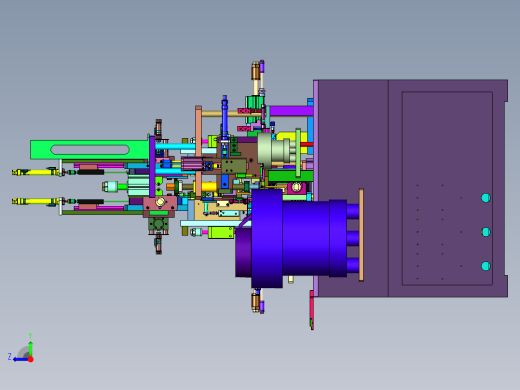
Task: Pick the middle cyan round button on the cabinet
Action: (486, 232)
